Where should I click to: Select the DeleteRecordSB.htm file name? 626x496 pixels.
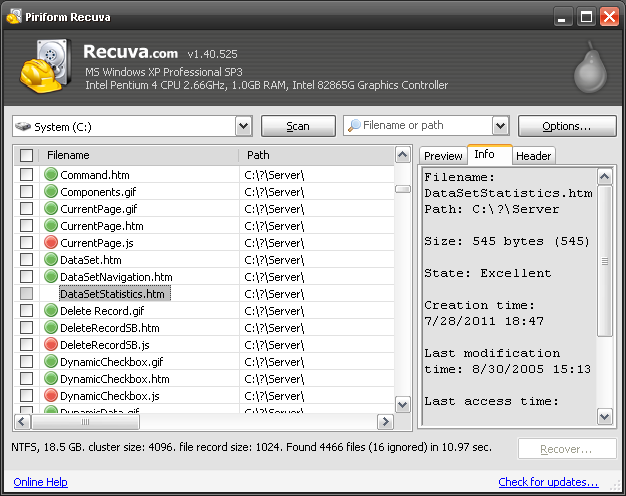click(x=110, y=328)
